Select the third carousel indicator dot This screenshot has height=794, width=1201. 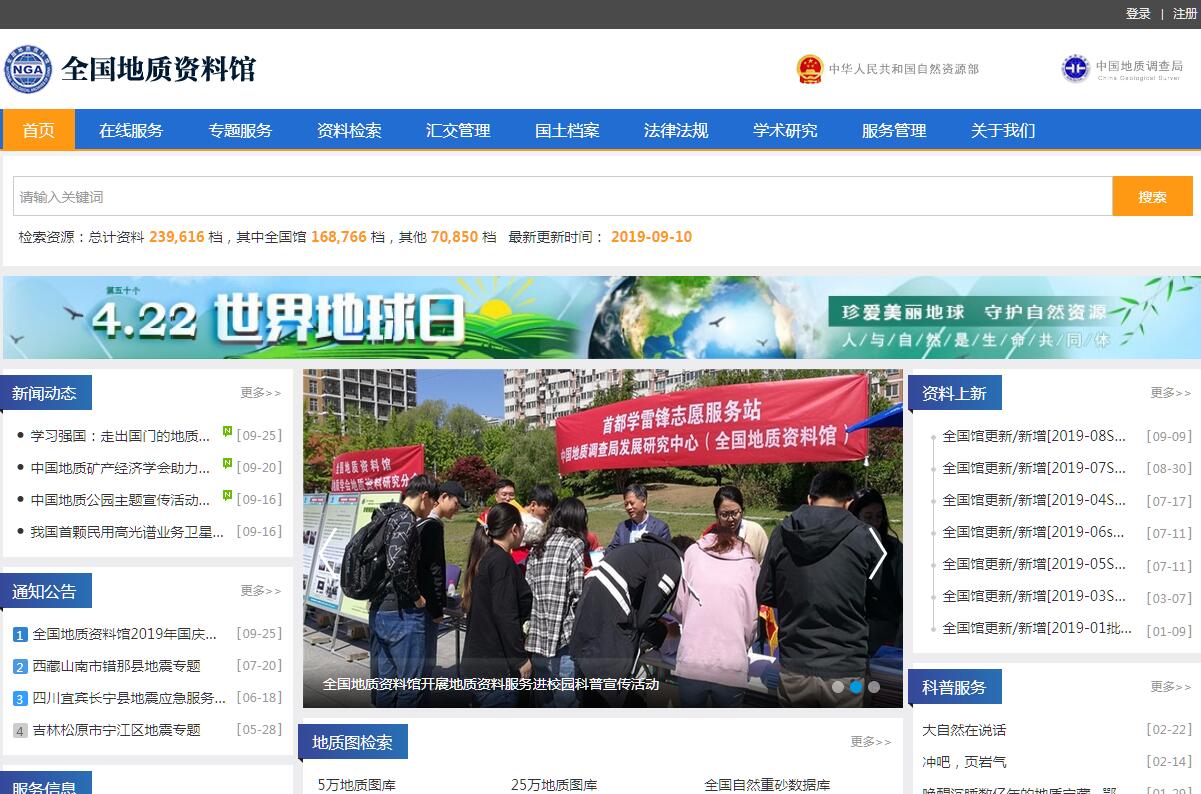click(874, 687)
